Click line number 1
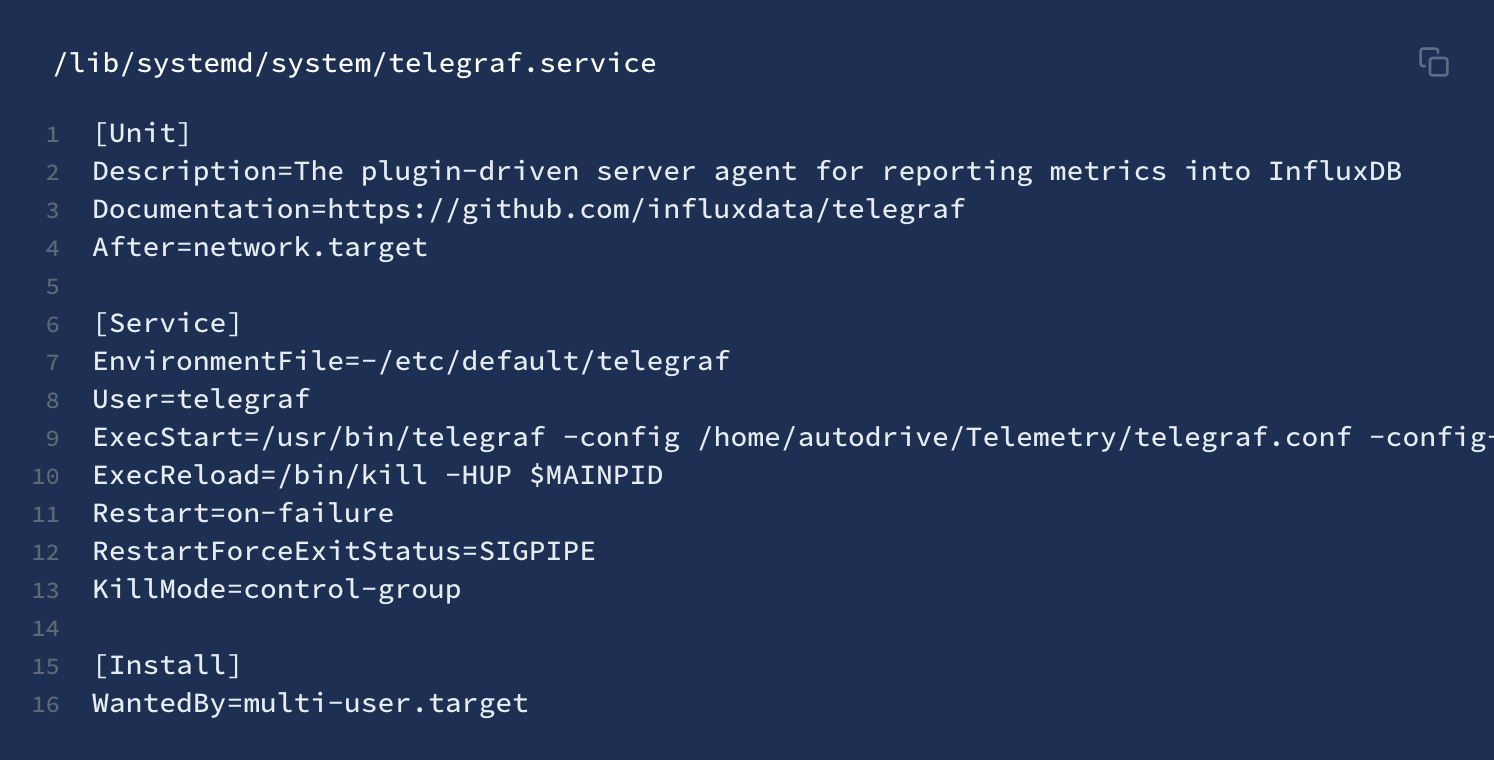Screen dimensions: 1494x760 tap(52, 134)
